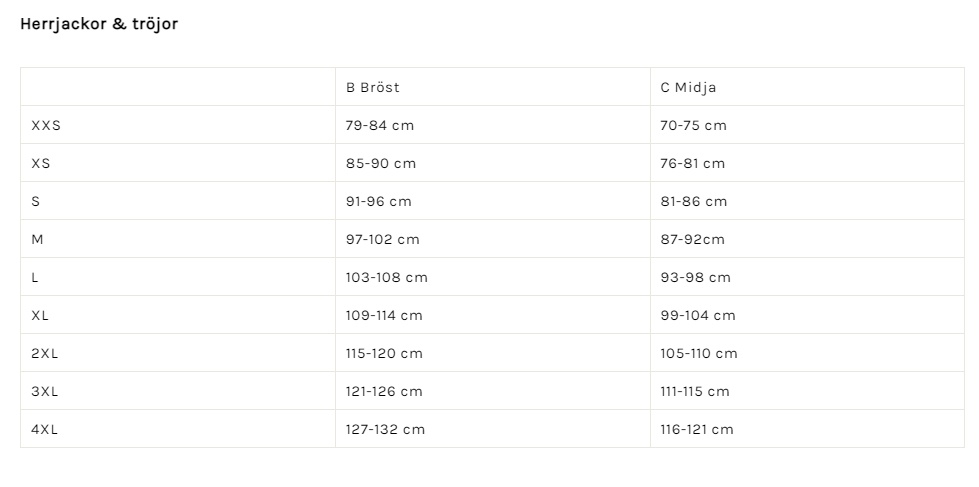The height and width of the screenshot is (487, 979).
Task: Click the 87-92cm waist cell
Action: (693, 239)
